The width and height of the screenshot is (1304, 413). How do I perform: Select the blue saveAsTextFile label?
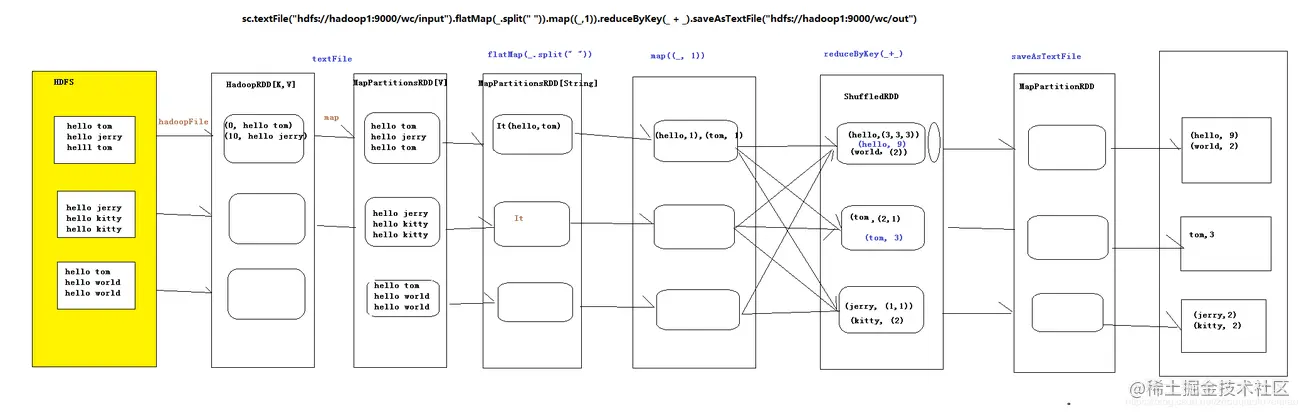point(1046,57)
